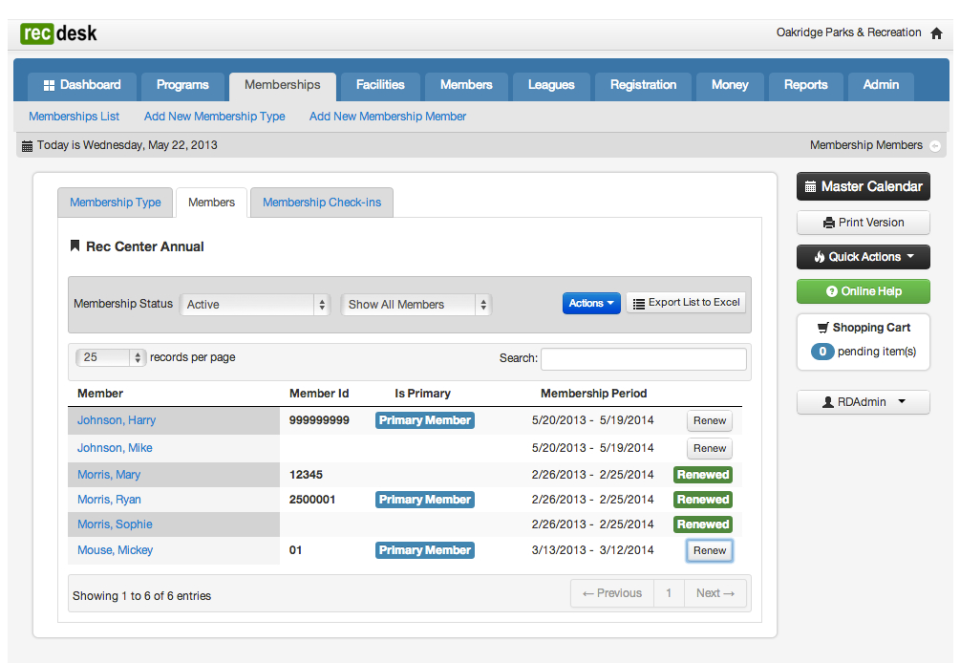The image size is (960, 663).
Task: Open the Membership Status Active dropdown
Action: click(255, 304)
